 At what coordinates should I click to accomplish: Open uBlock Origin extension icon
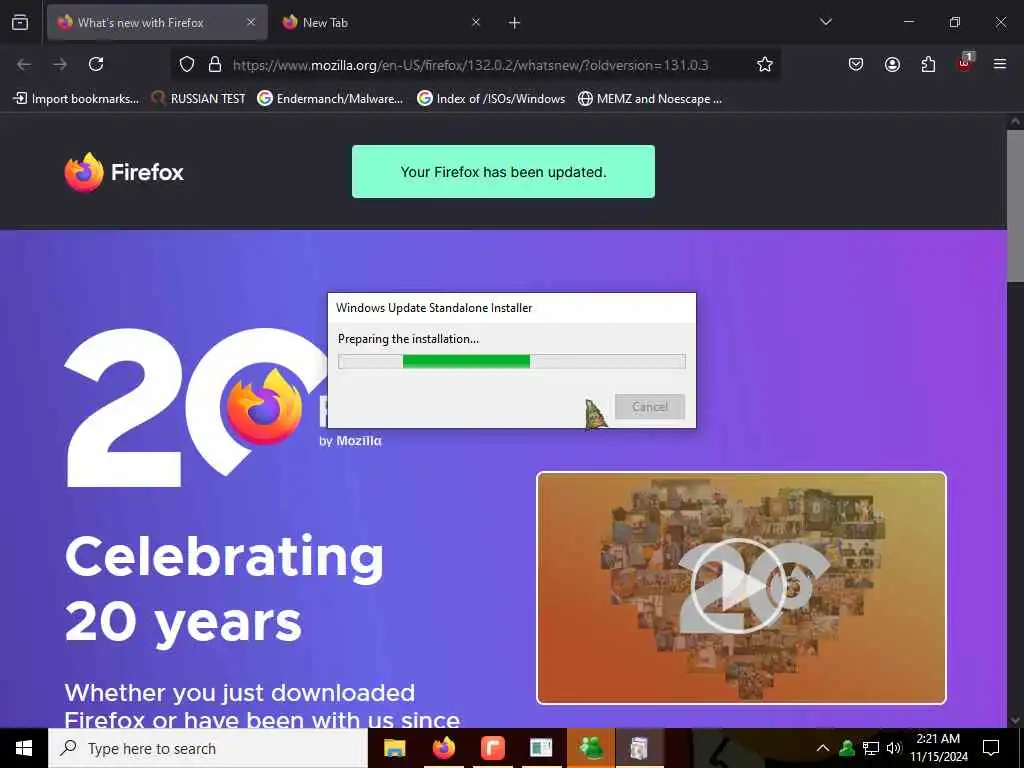click(965, 63)
